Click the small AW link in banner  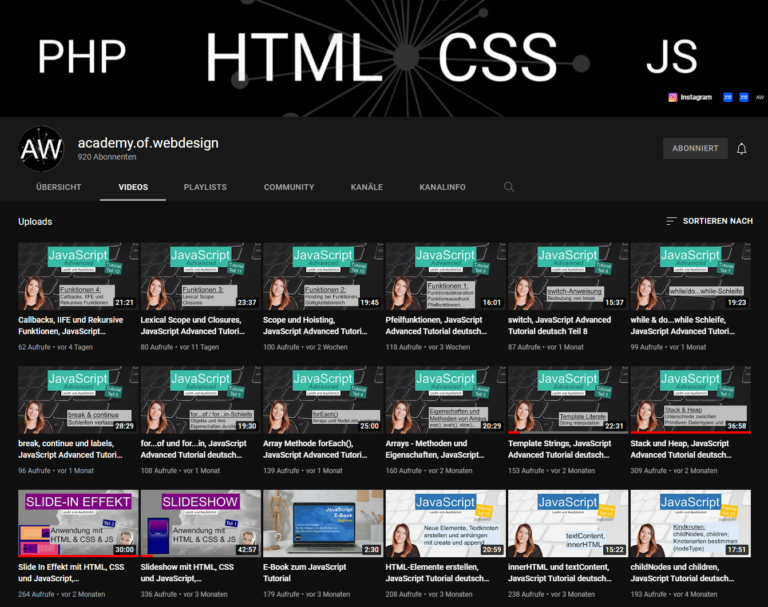tap(760, 97)
